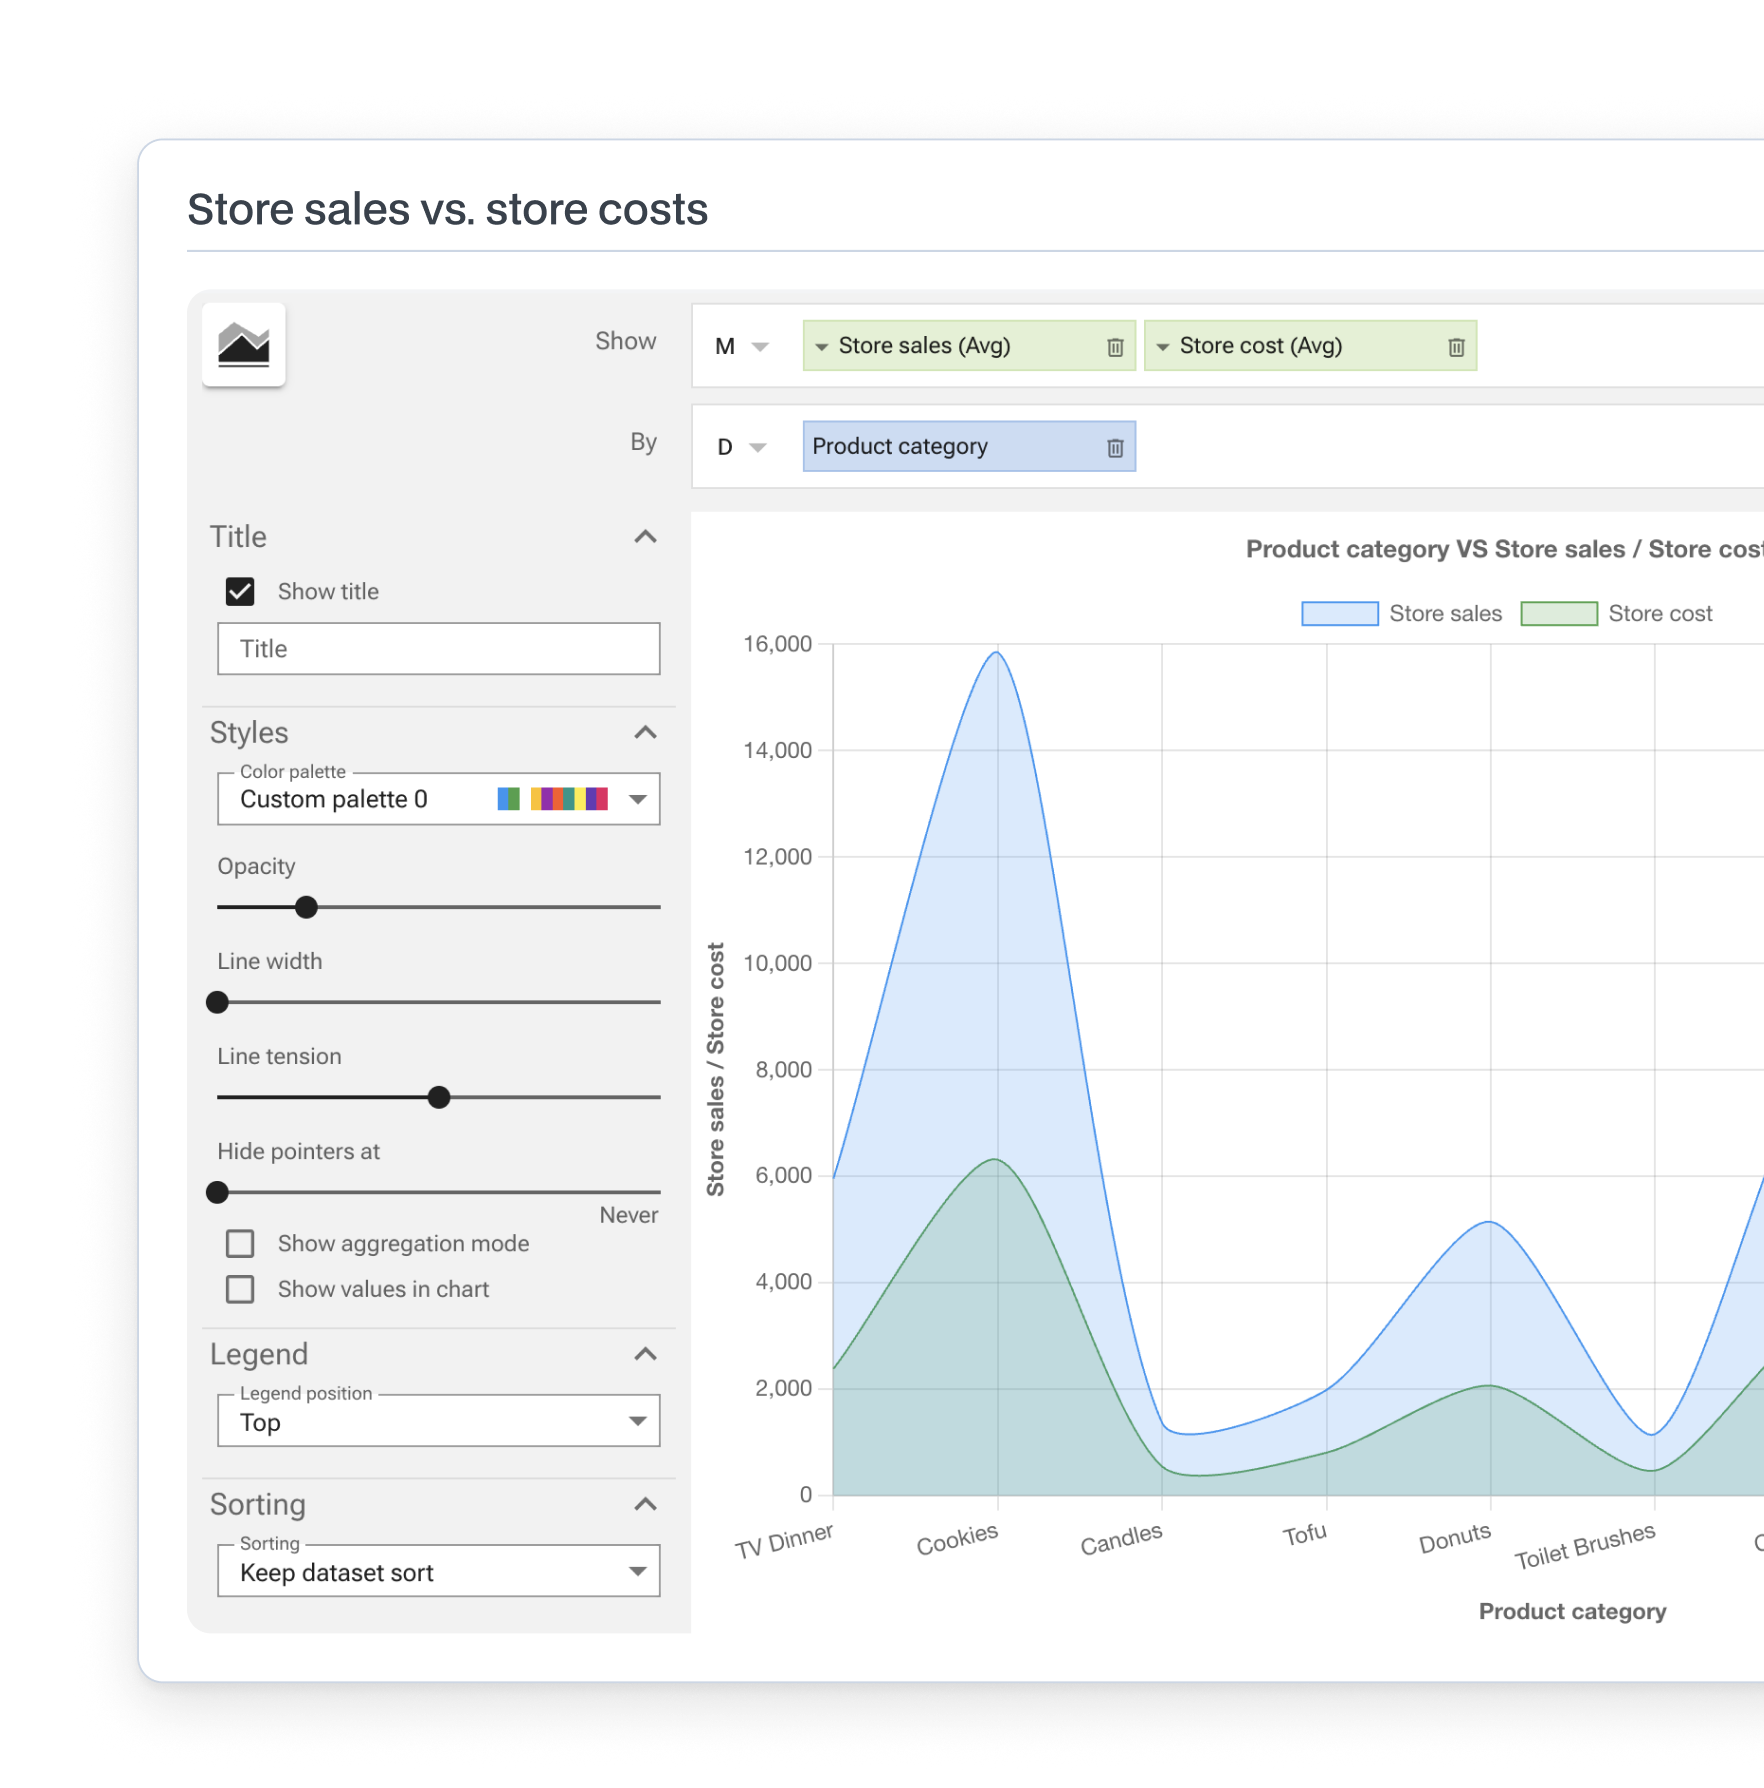Collapse the Title section
This screenshot has height=1788, width=1764.
click(x=646, y=537)
